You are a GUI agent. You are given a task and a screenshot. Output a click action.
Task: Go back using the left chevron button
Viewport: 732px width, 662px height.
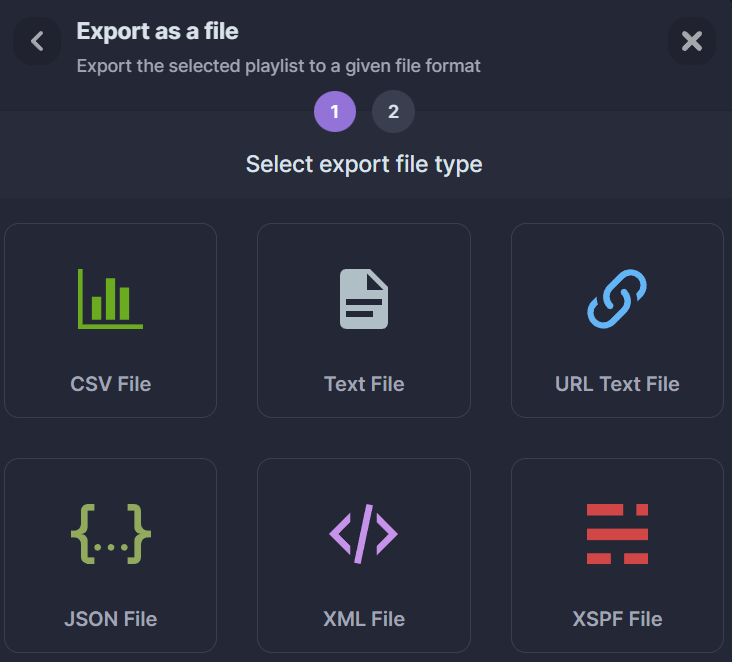click(37, 41)
